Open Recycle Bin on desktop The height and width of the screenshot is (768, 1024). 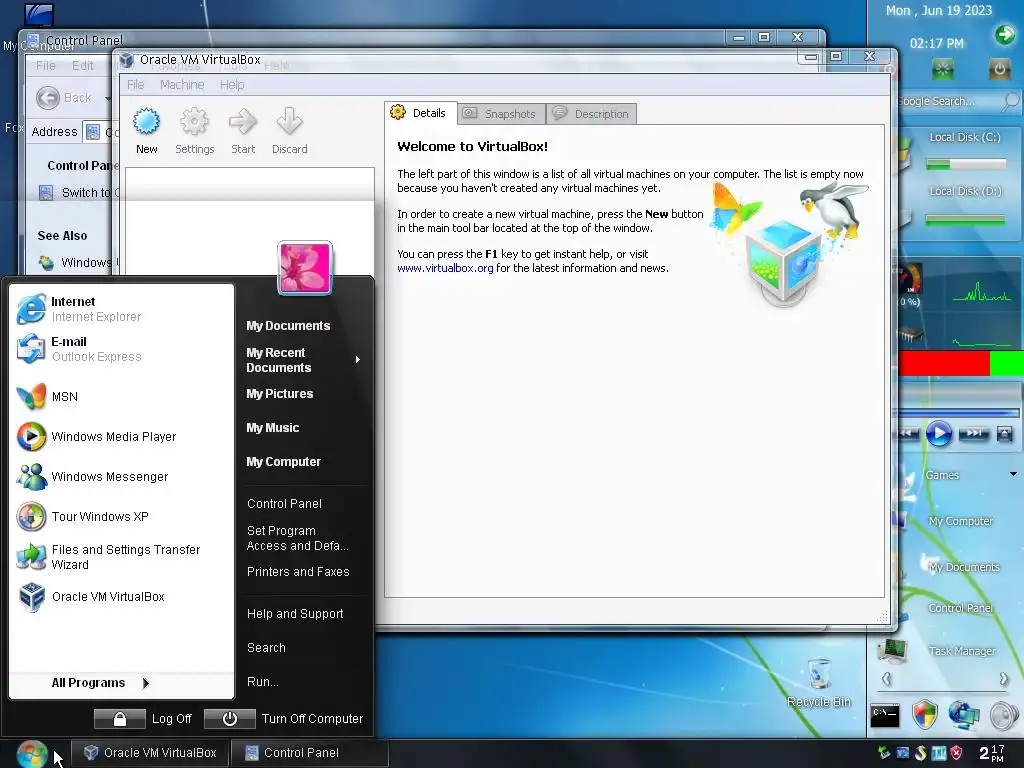tap(819, 683)
